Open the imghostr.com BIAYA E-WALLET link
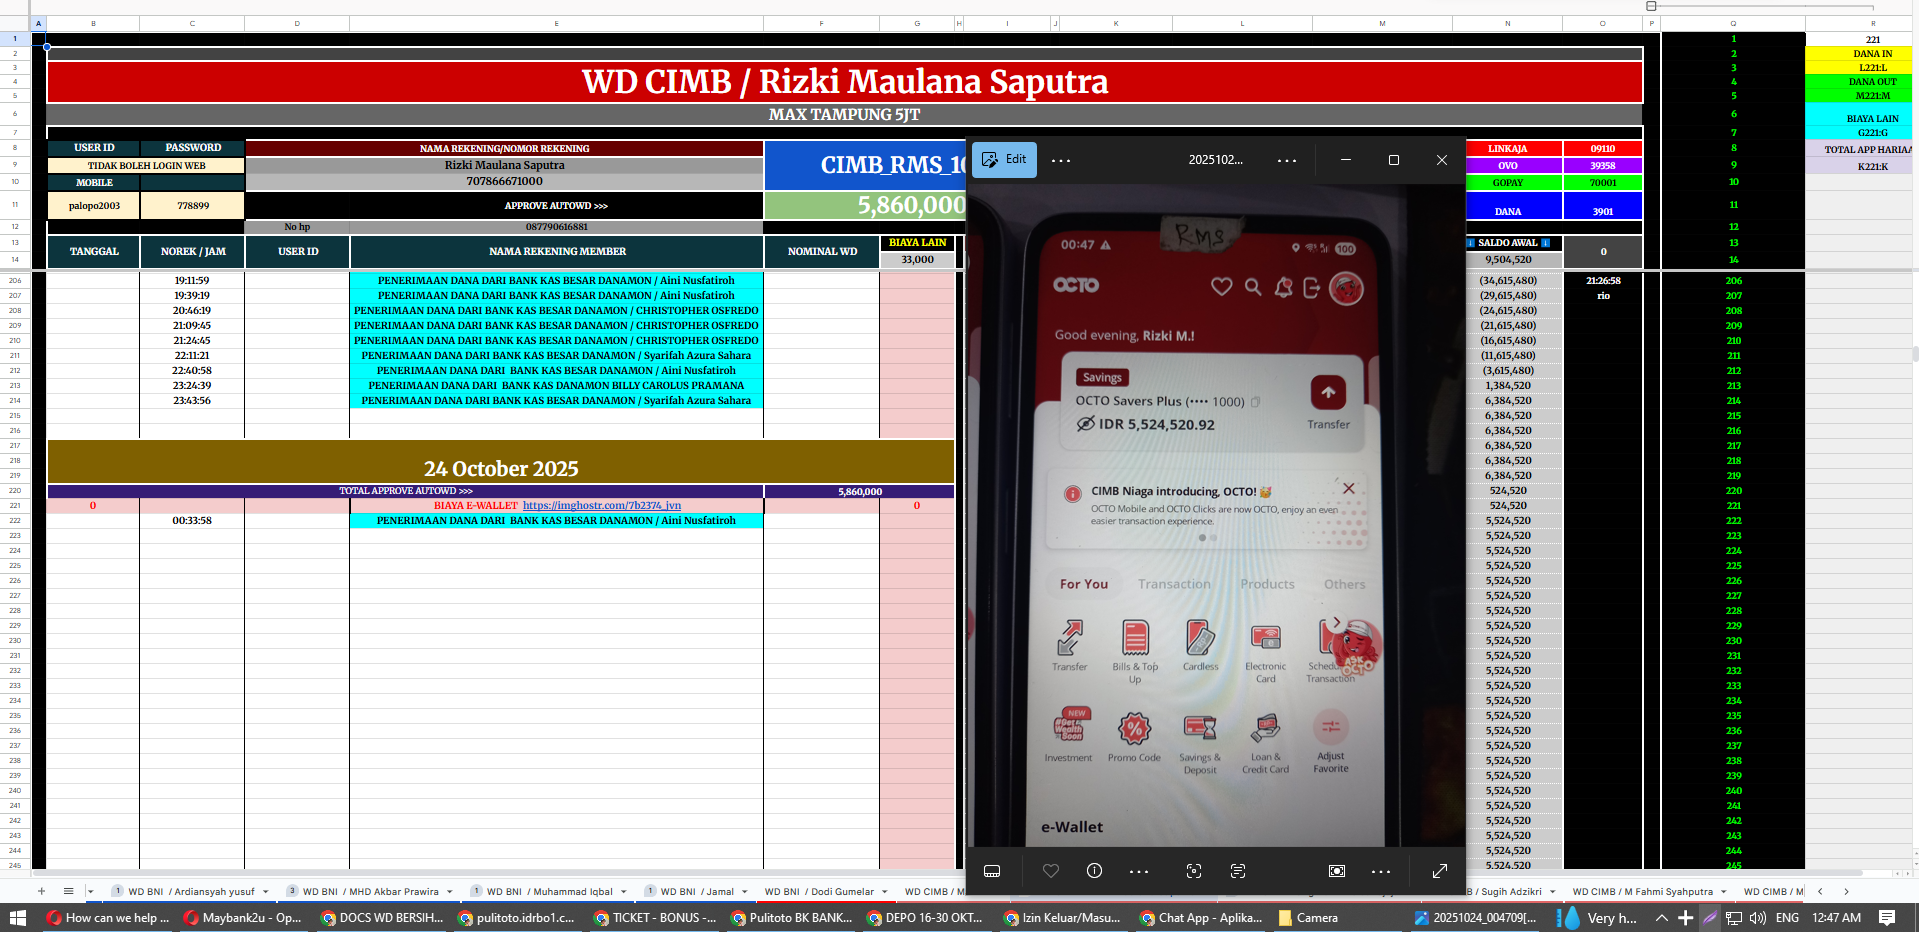This screenshot has width=1919, height=932. pos(601,506)
